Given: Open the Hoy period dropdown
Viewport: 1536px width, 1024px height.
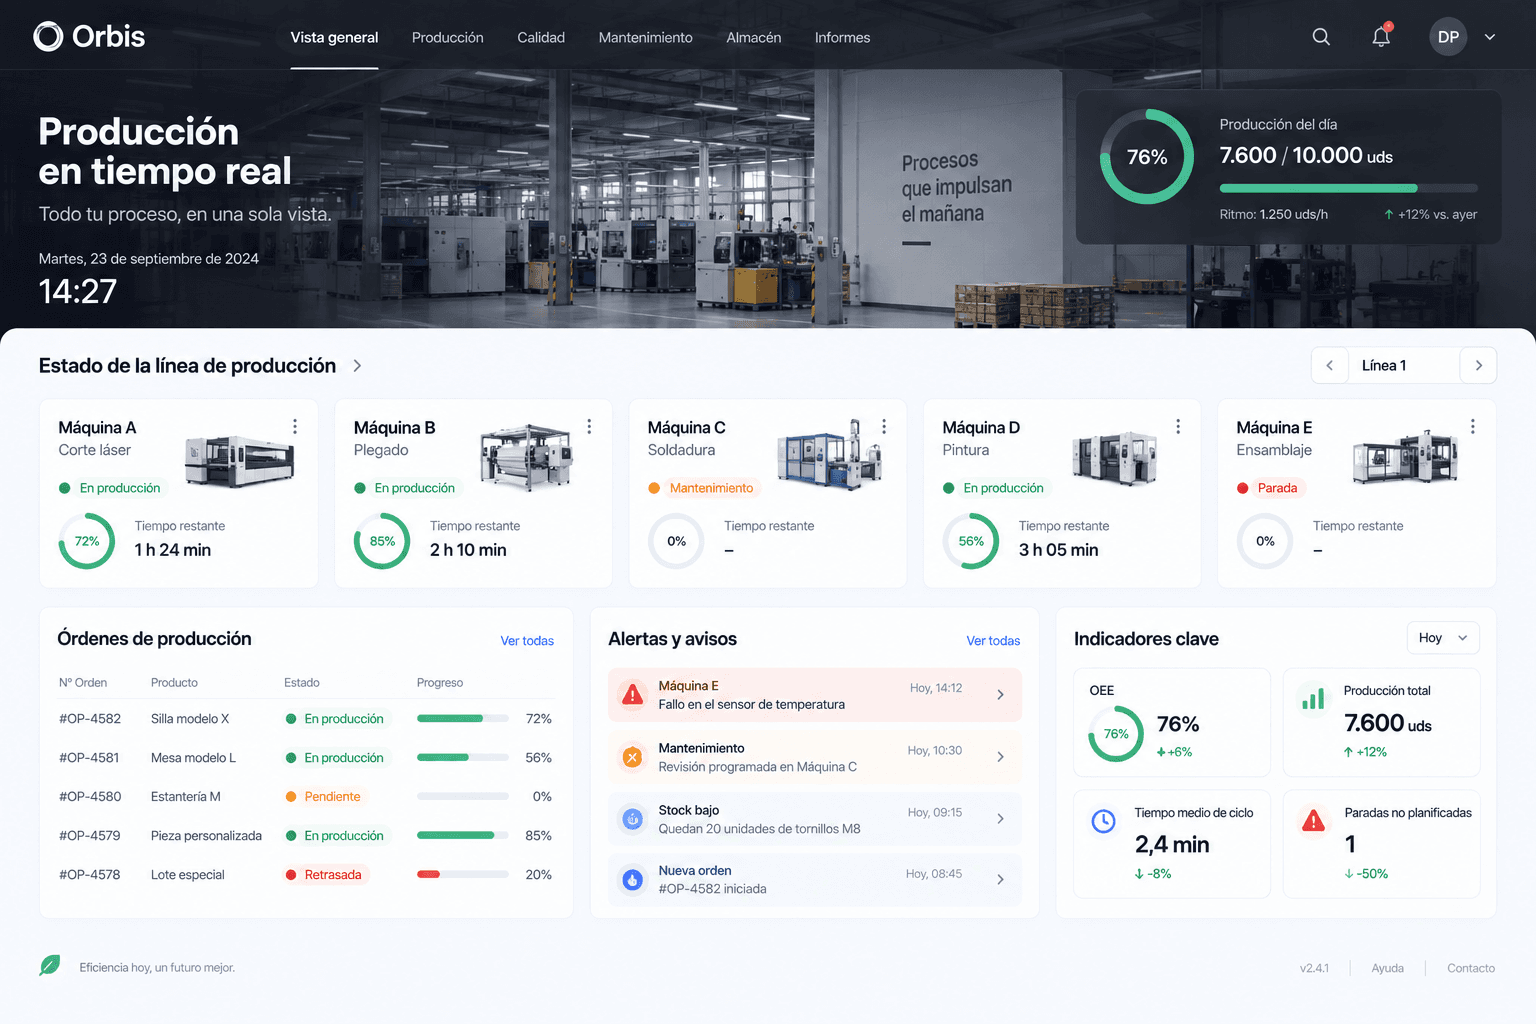Looking at the screenshot, I should tap(1443, 638).
